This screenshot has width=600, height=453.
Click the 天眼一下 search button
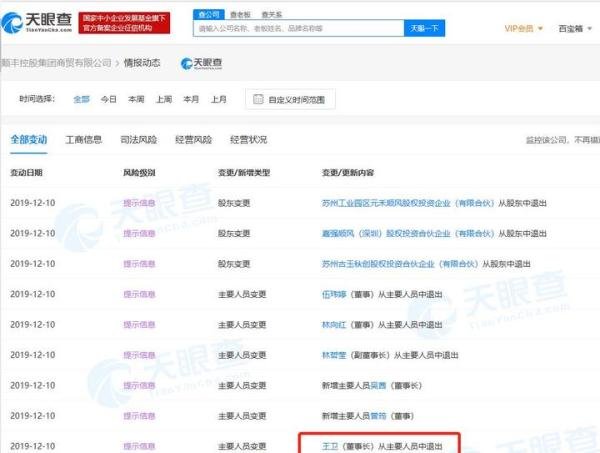424,28
